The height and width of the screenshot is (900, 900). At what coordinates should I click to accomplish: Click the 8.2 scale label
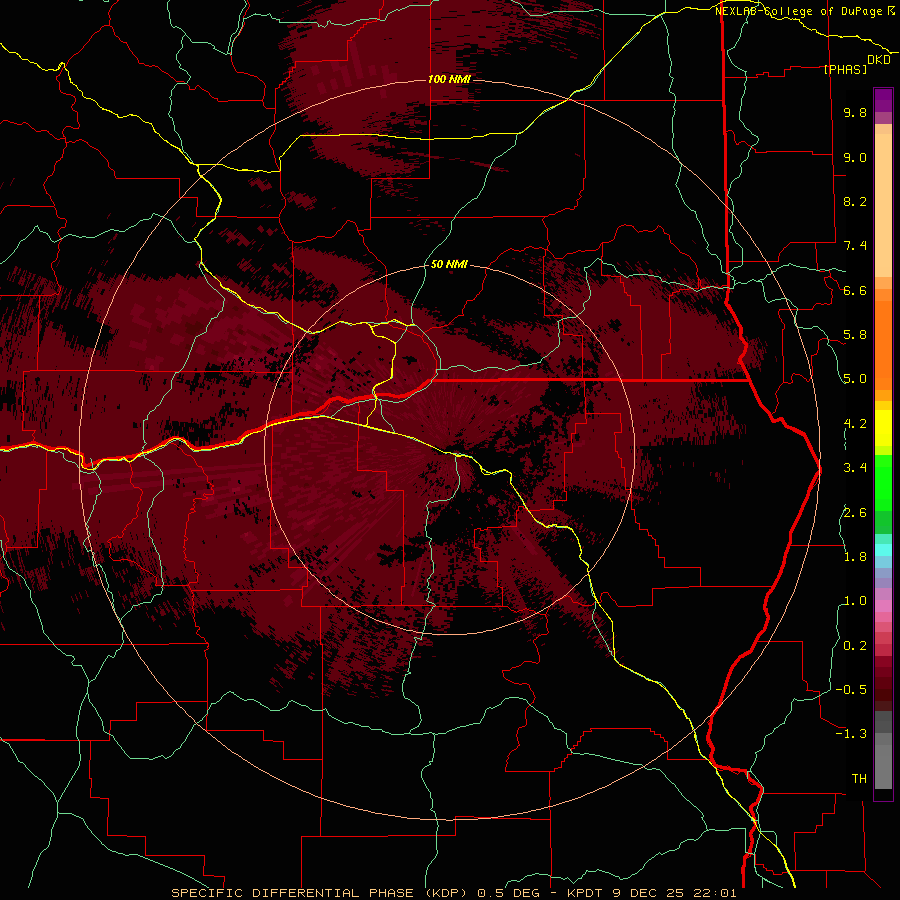855,201
